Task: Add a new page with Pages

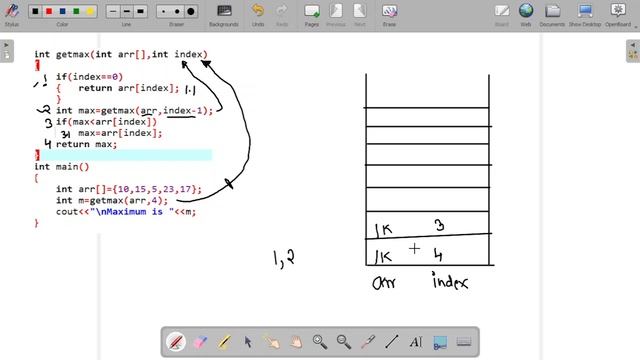Action: 312,15
